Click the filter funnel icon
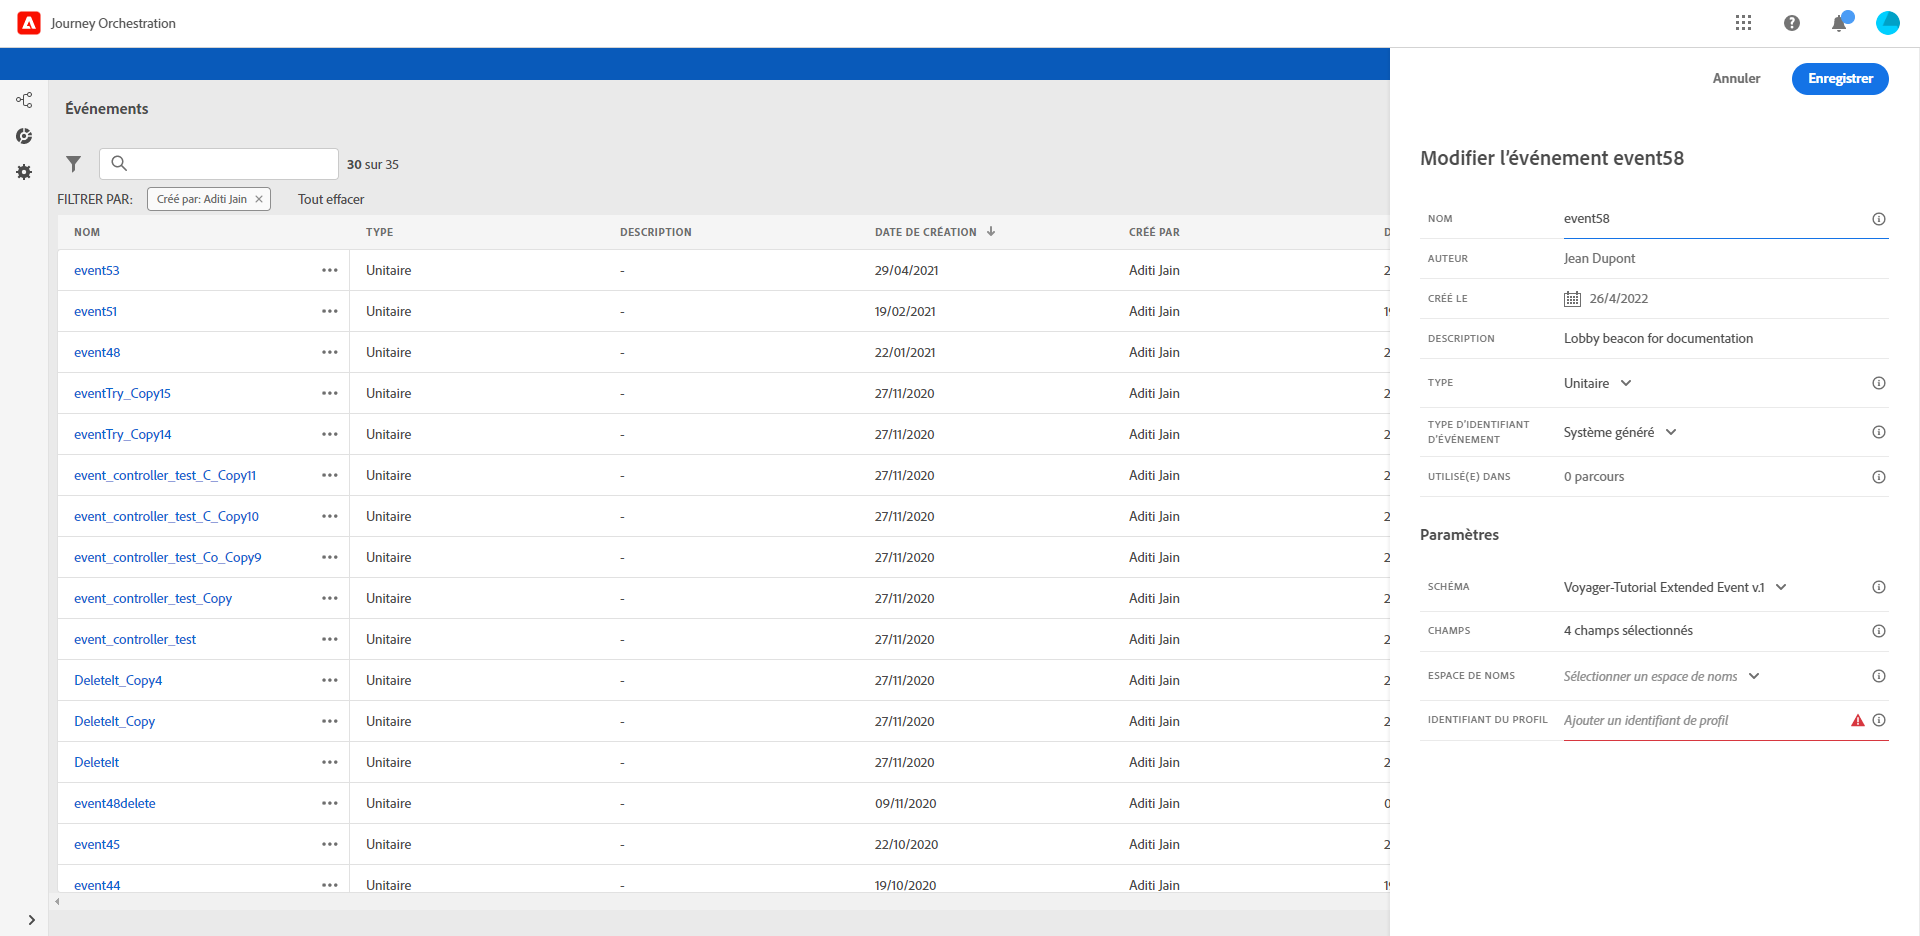Viewport: 1920px width, 936px height. point(73,163)
